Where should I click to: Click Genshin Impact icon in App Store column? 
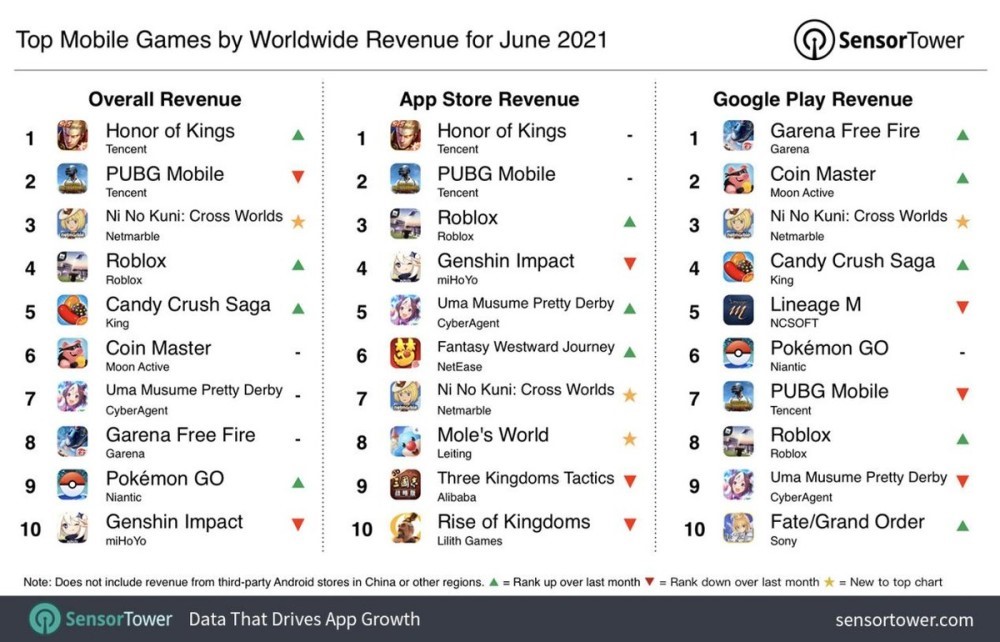pos(405,267)
